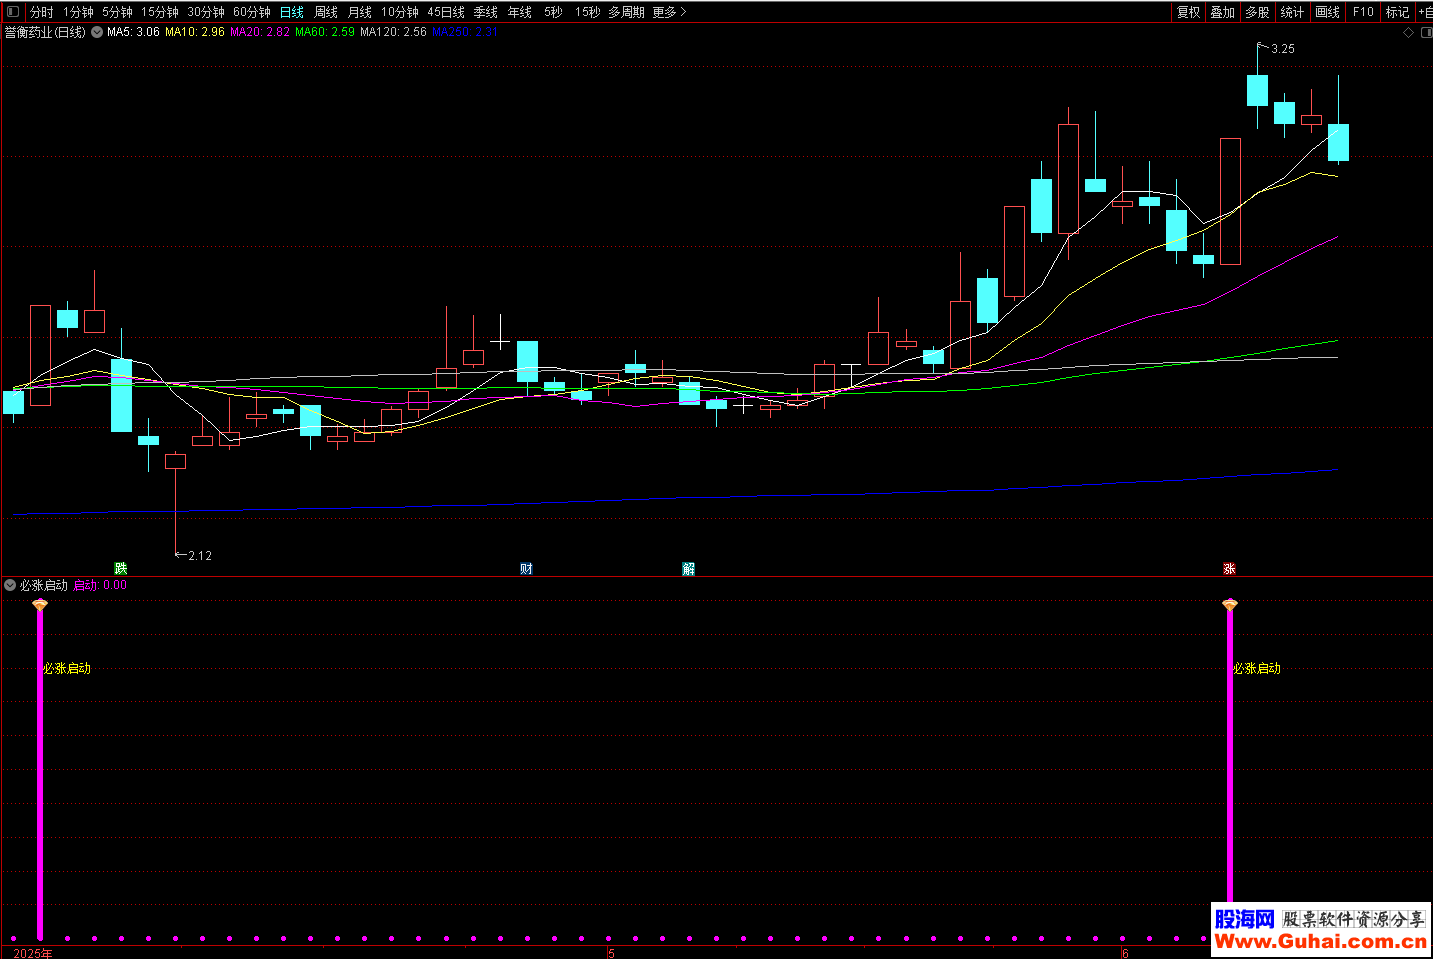
Task: Toggle the side panel icon at top-left
Action: click(13, 12)
